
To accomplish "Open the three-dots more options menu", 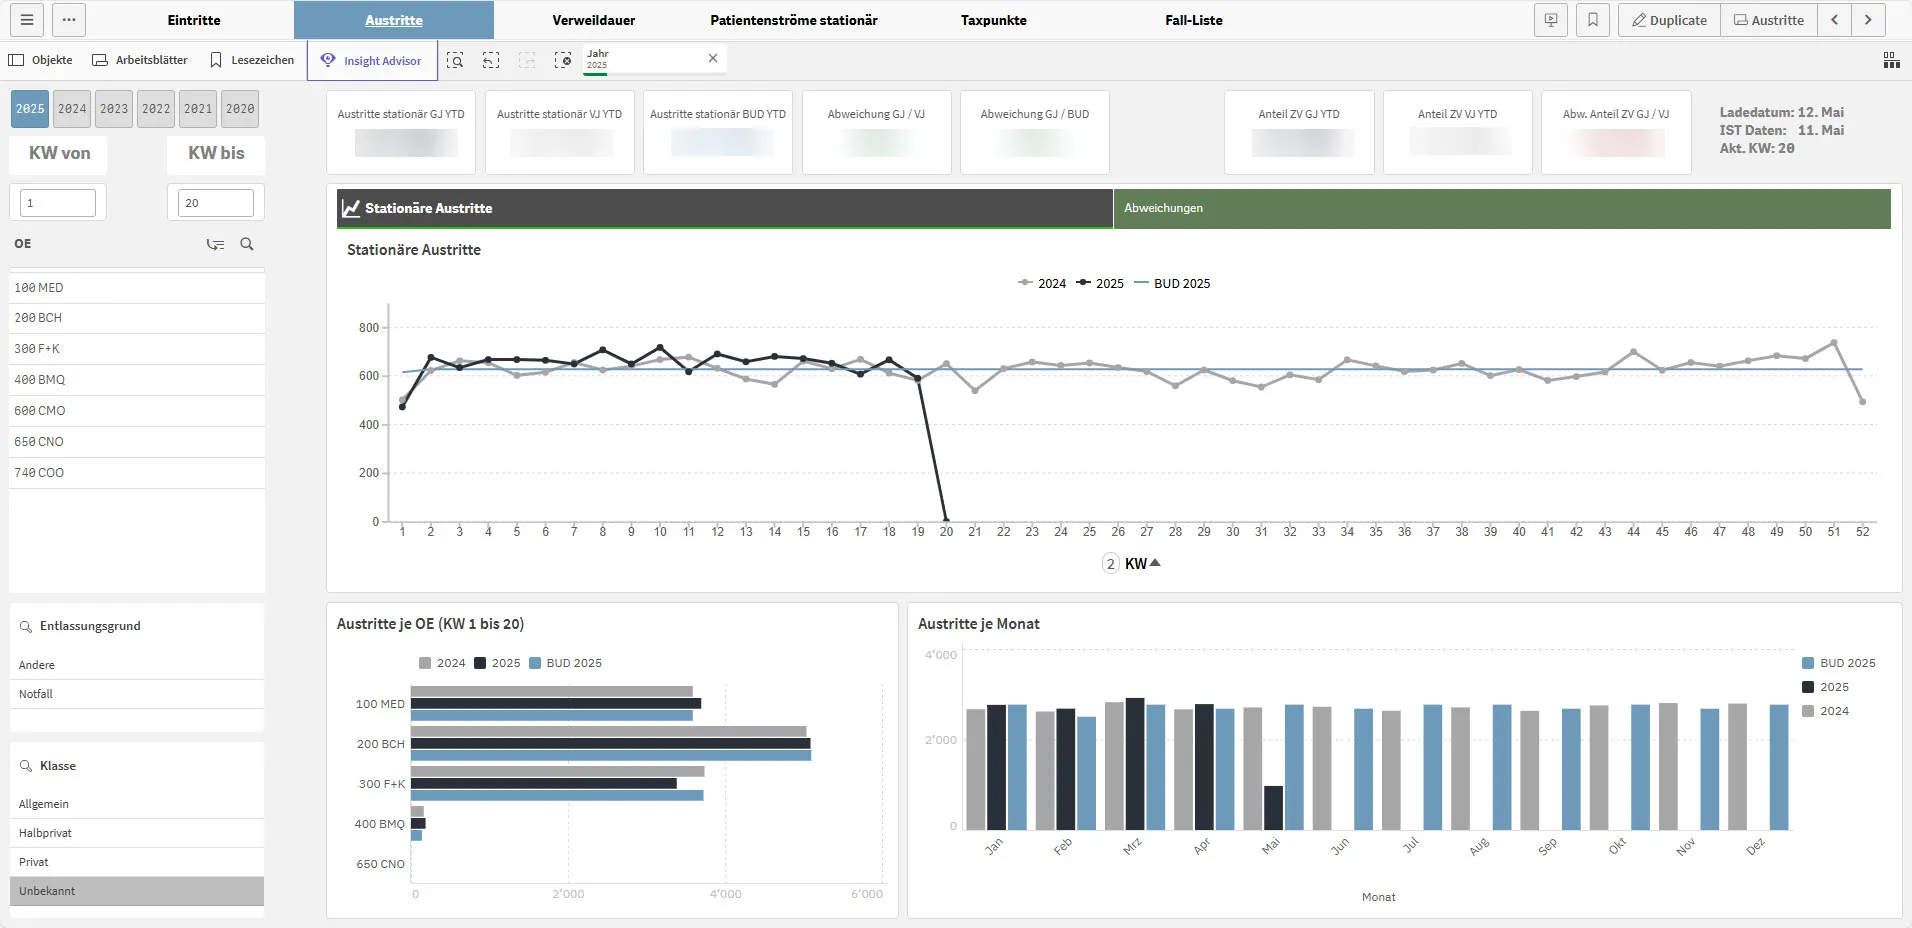I will 68,20.
